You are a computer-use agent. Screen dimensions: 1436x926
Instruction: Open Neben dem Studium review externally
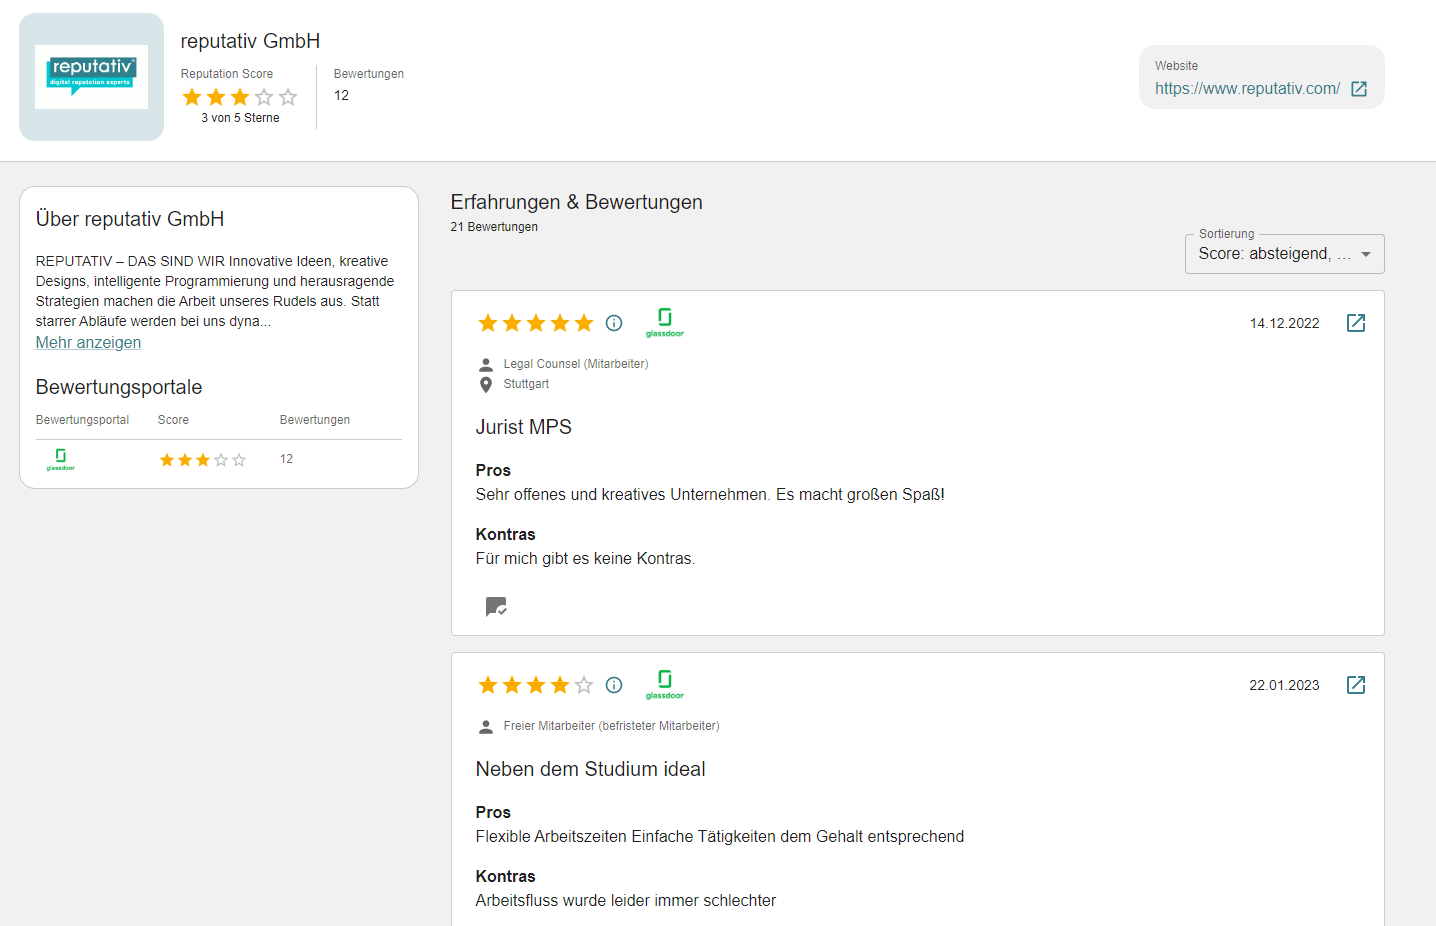point(1356,685)
